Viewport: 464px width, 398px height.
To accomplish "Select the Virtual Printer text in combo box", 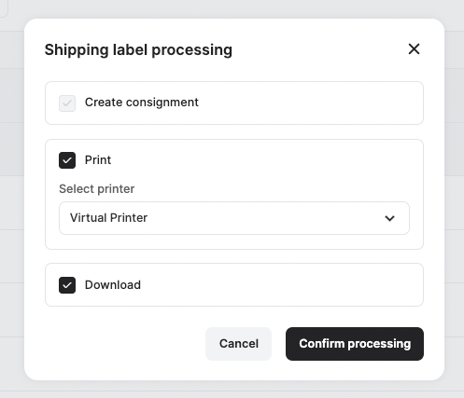I will 109,218.
